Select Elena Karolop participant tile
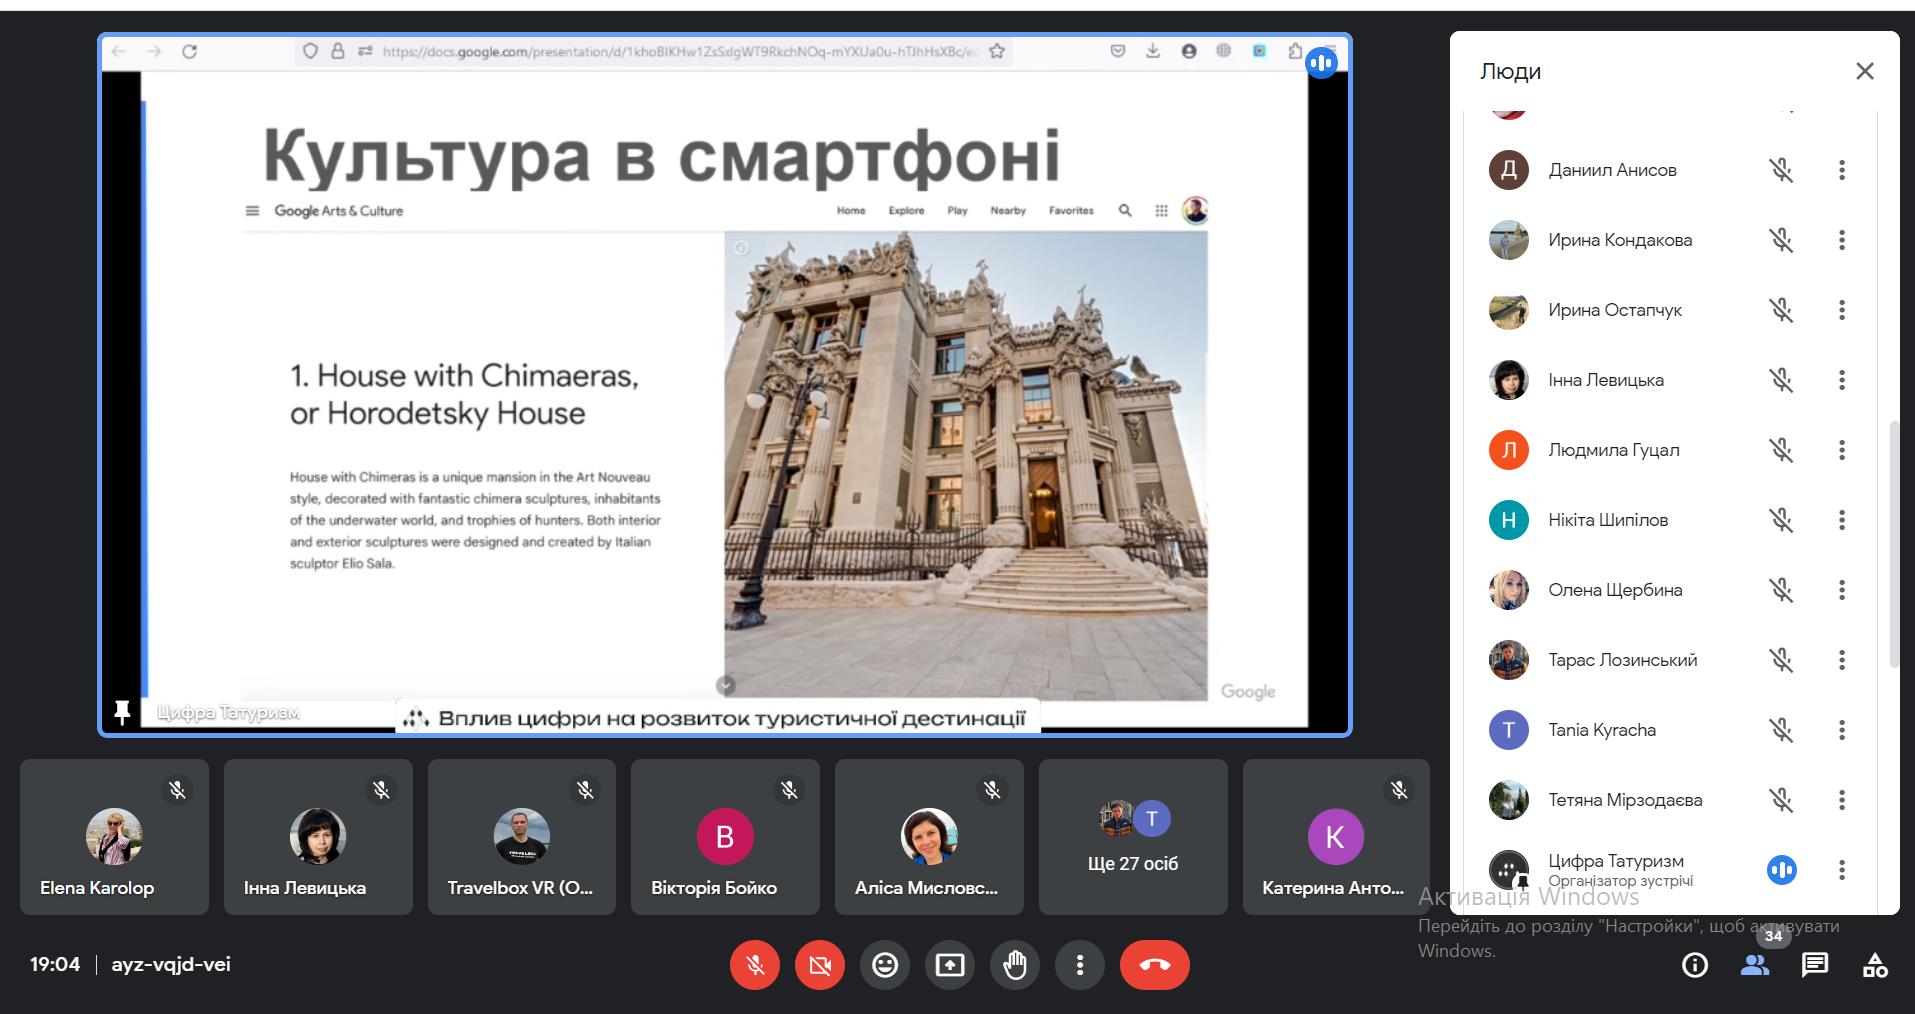The width and height of the screenshot is (1915, 1014). (x=114, y=837)
